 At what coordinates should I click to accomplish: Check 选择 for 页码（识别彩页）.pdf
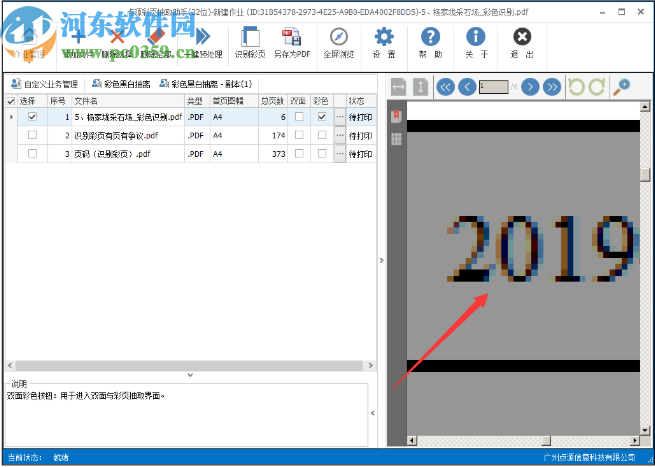tap(32, 153)
